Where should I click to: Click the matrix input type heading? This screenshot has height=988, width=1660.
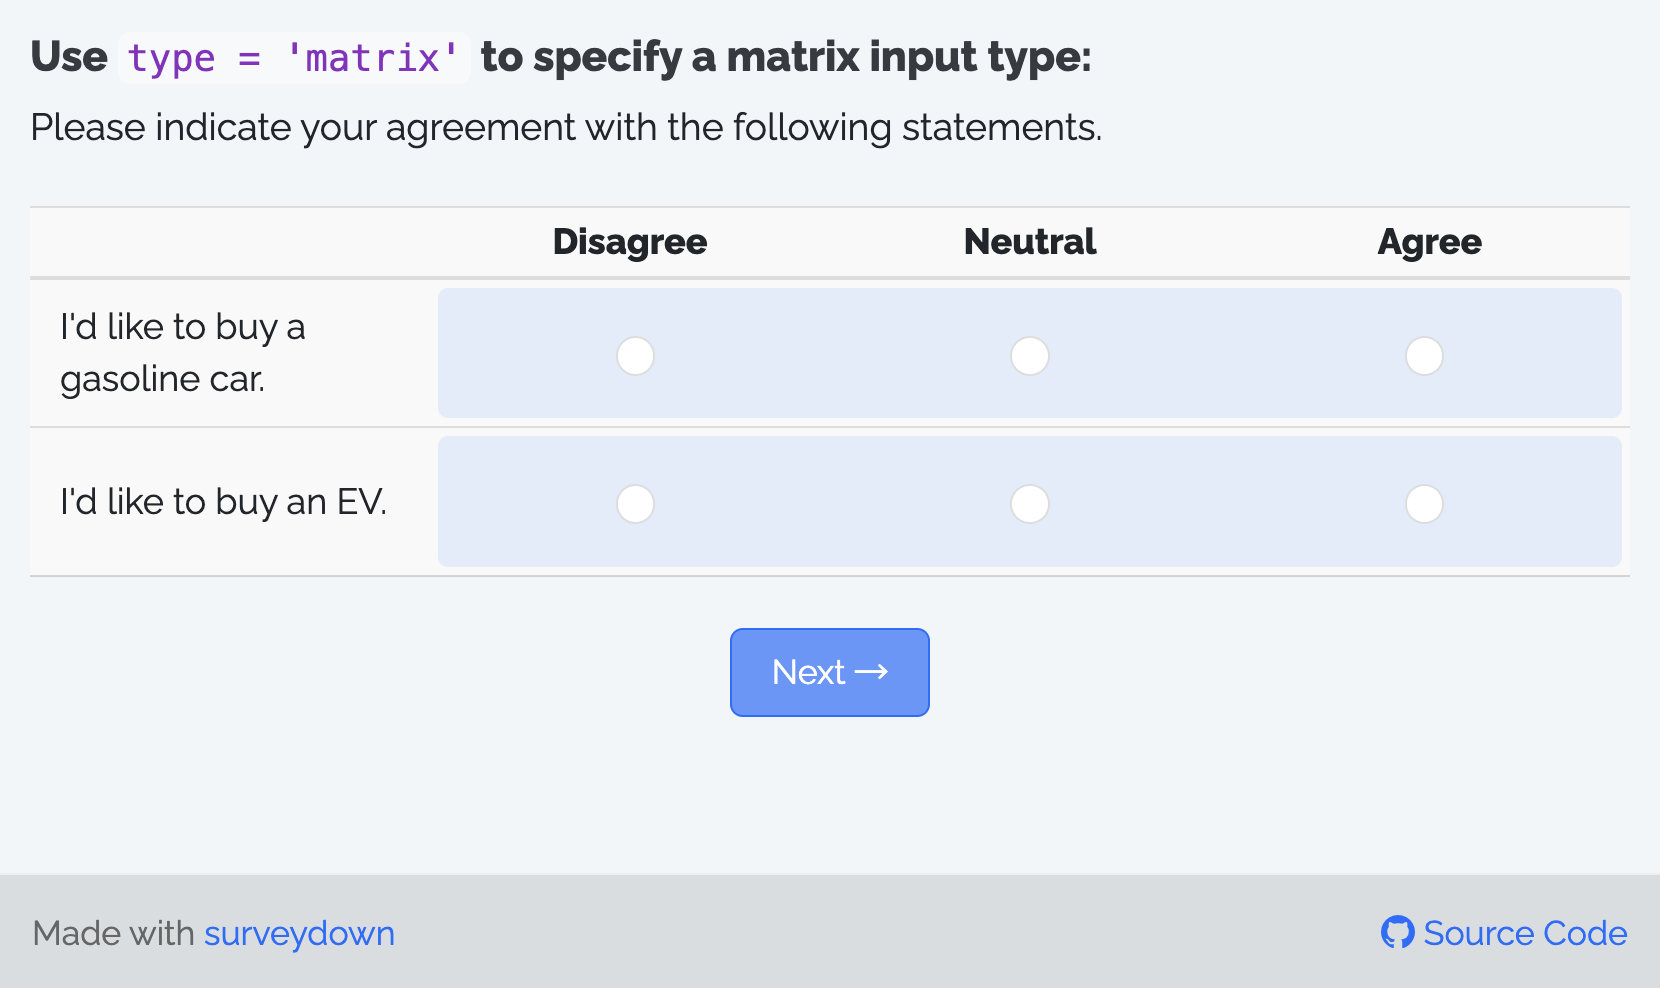coord(785,57)
